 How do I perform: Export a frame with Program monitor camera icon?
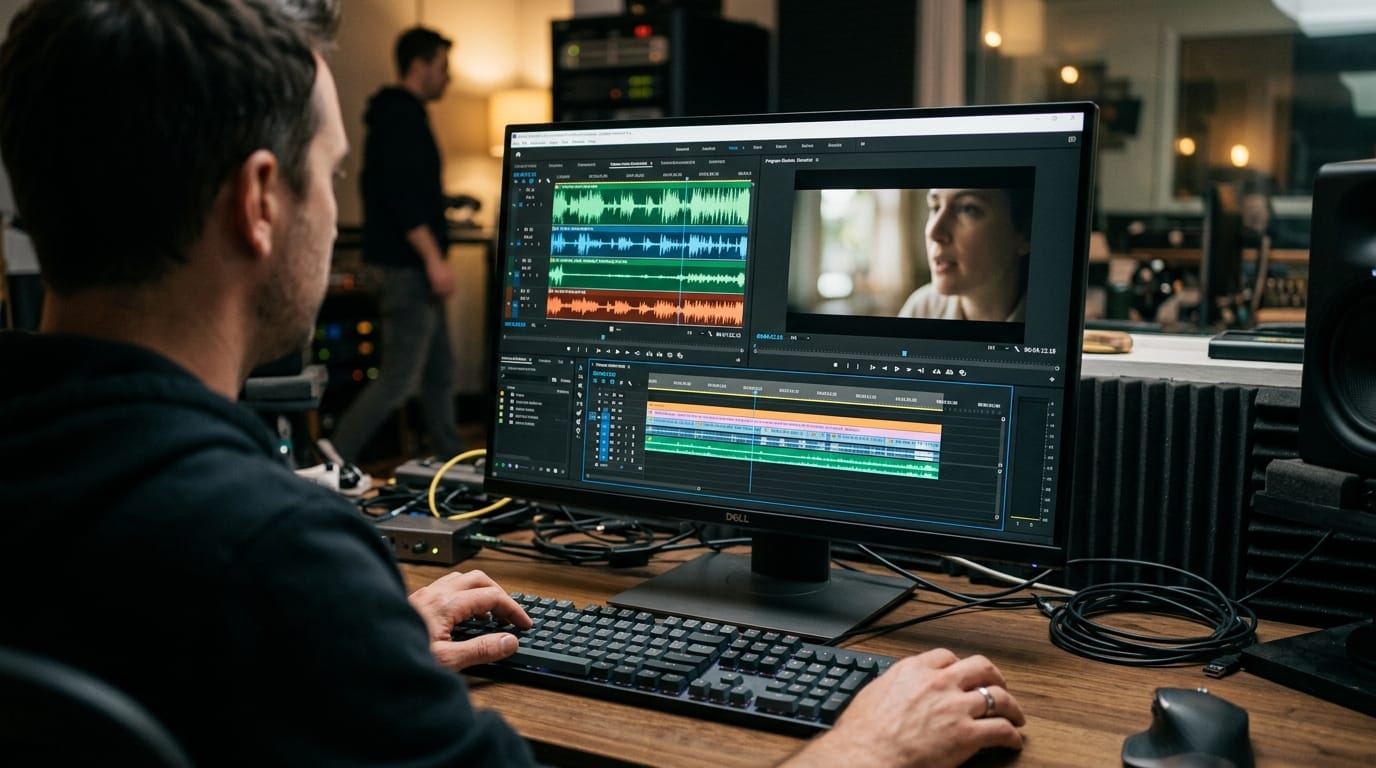click(x=962, y=373)
